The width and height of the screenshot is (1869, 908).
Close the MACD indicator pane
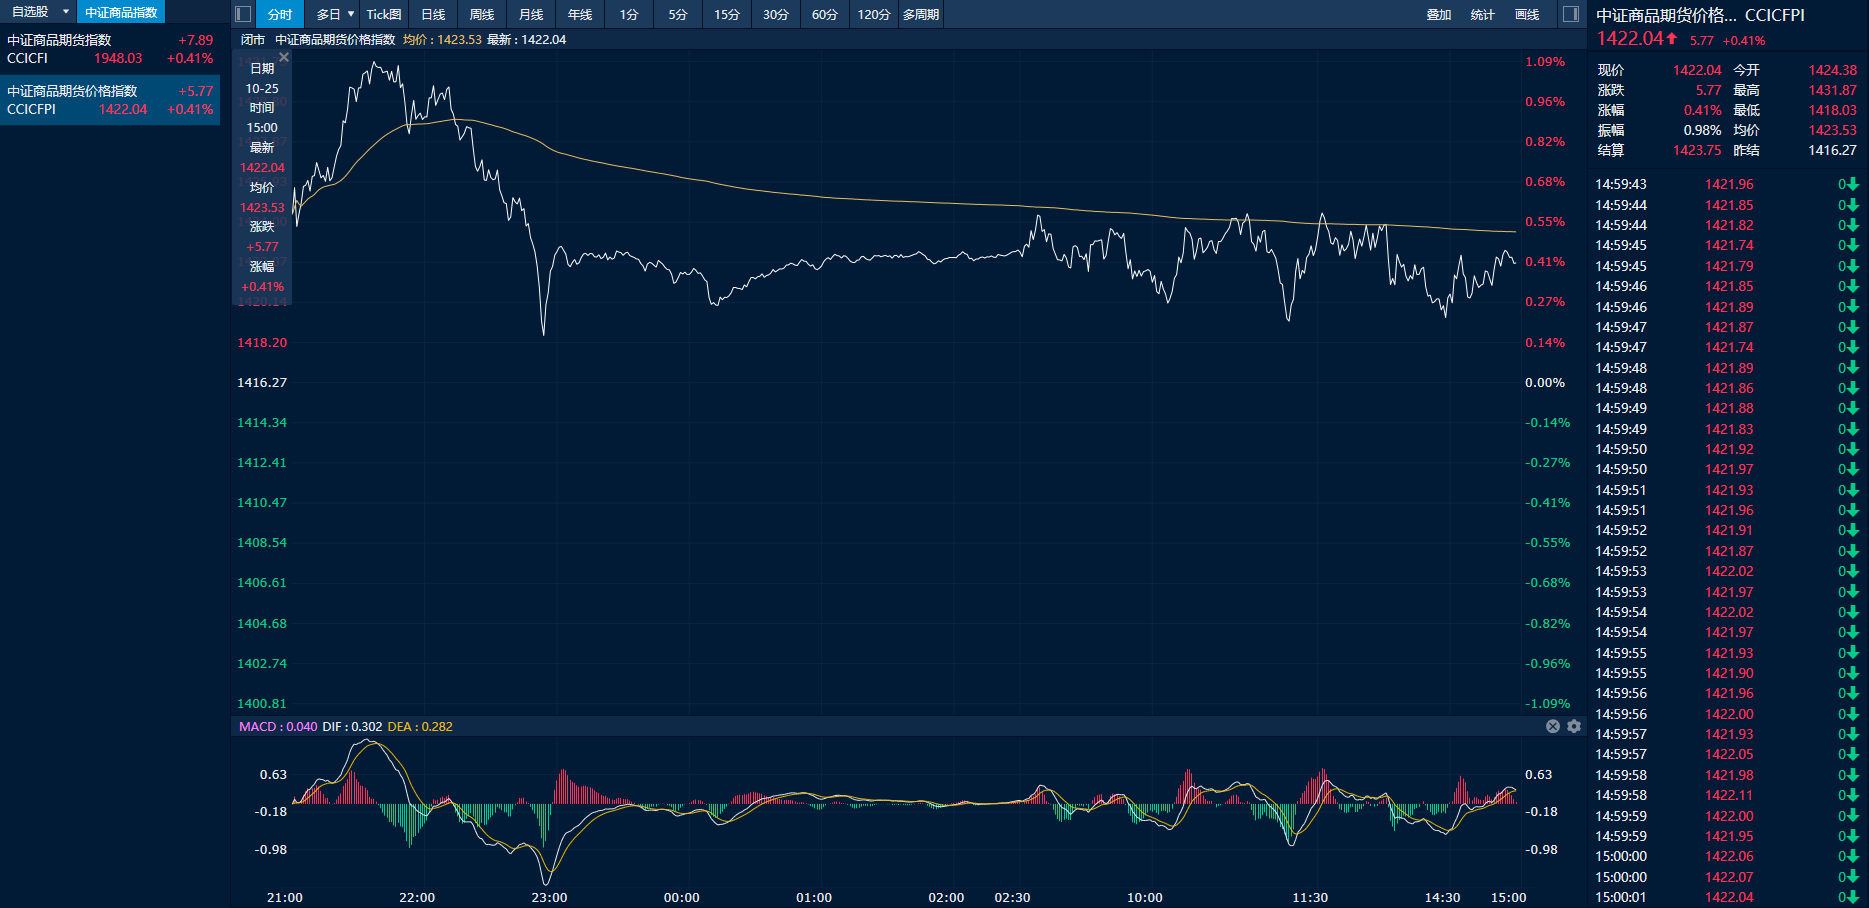[1553, 726]
